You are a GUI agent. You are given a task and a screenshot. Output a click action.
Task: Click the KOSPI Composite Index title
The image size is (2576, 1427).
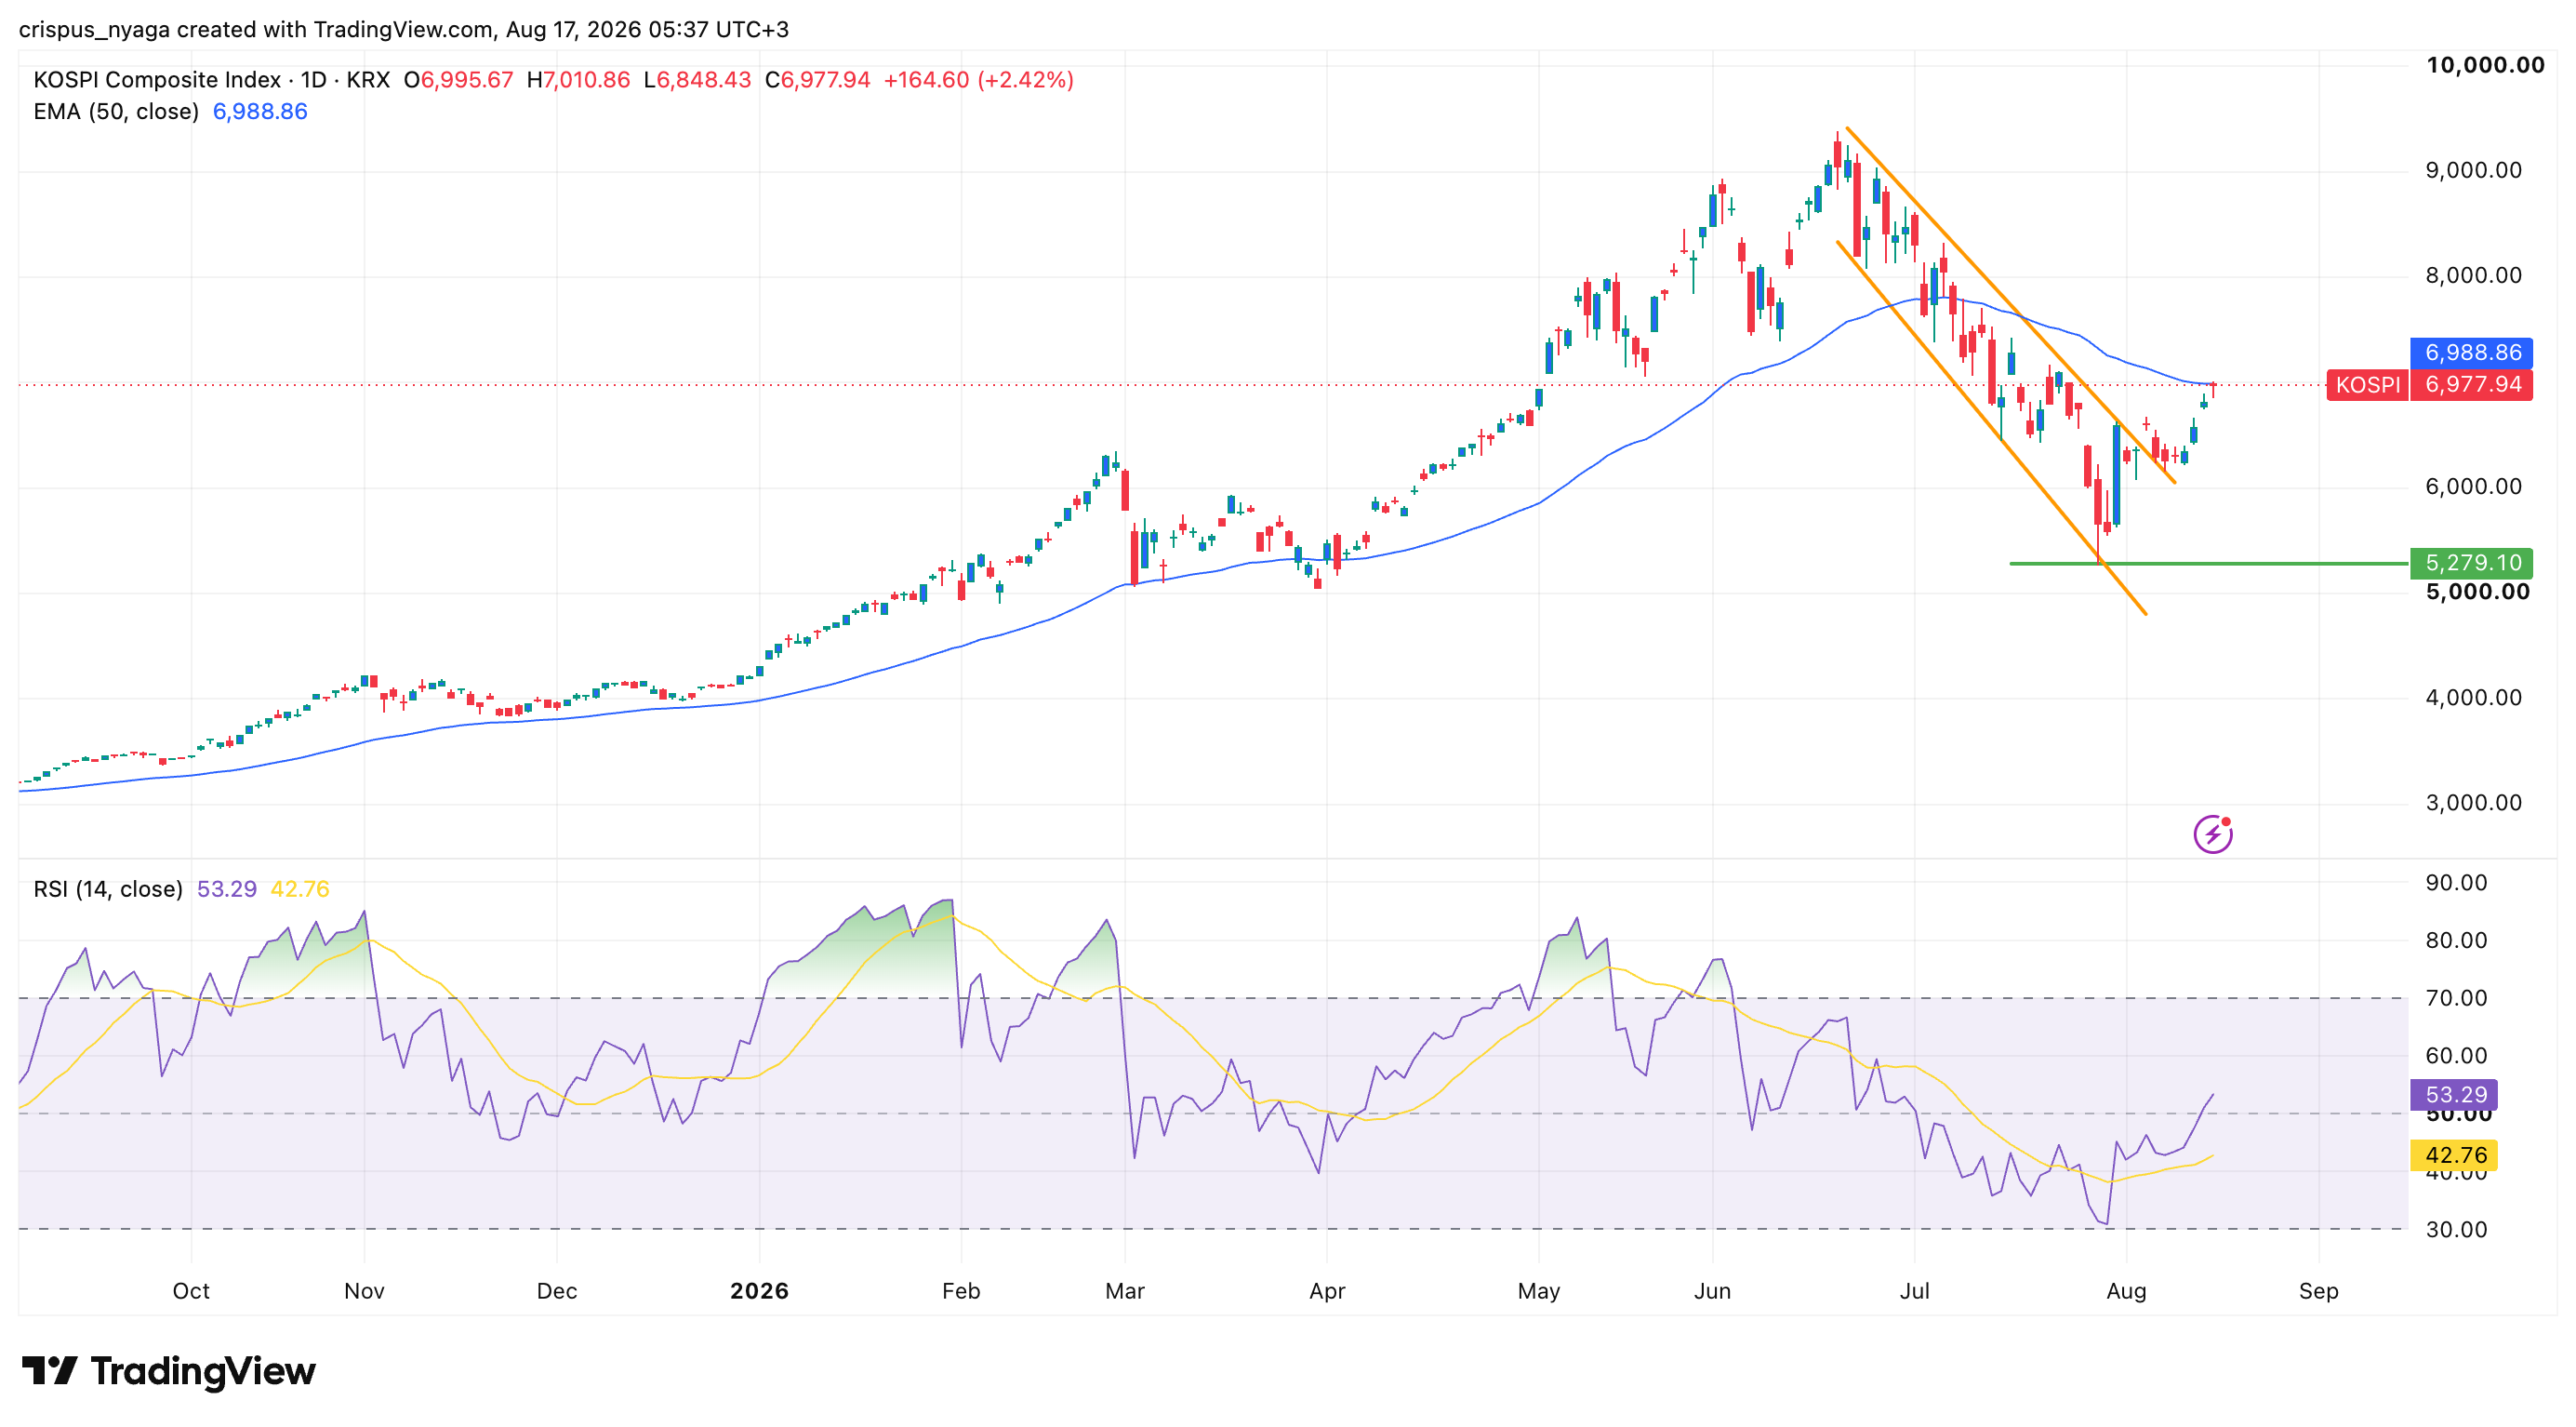point(157,80)
